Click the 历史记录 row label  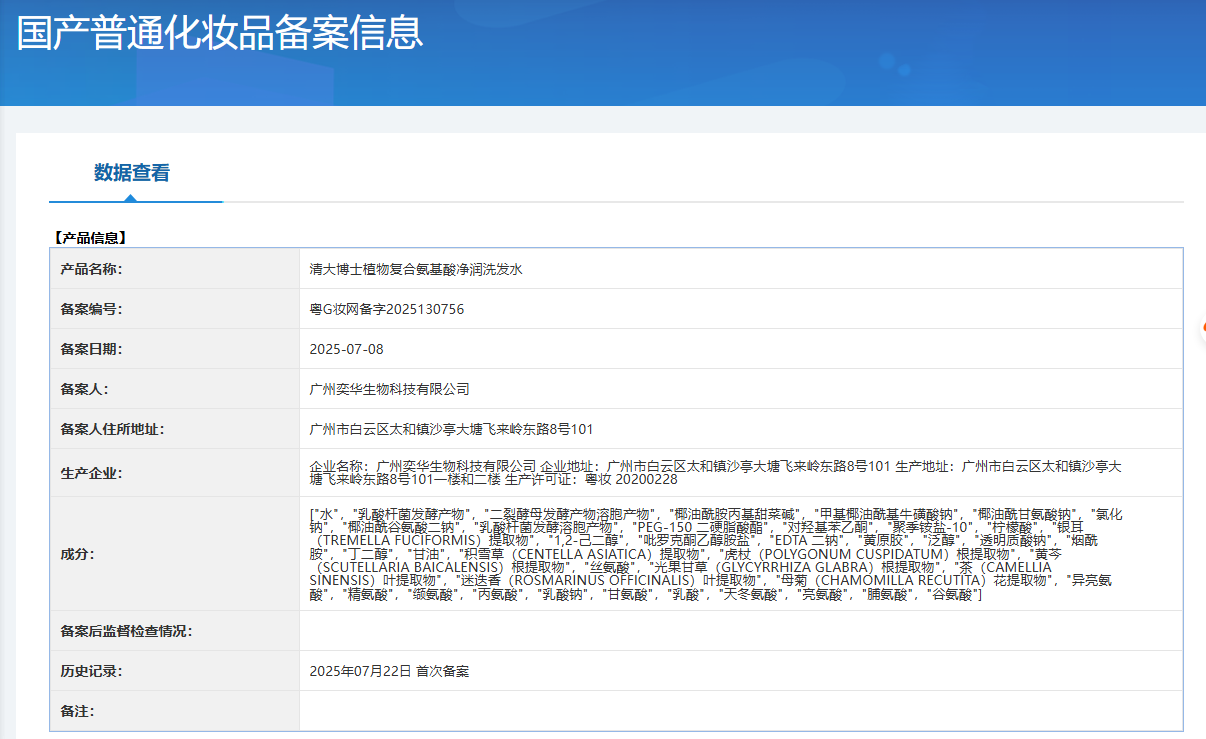pos(91,671)
